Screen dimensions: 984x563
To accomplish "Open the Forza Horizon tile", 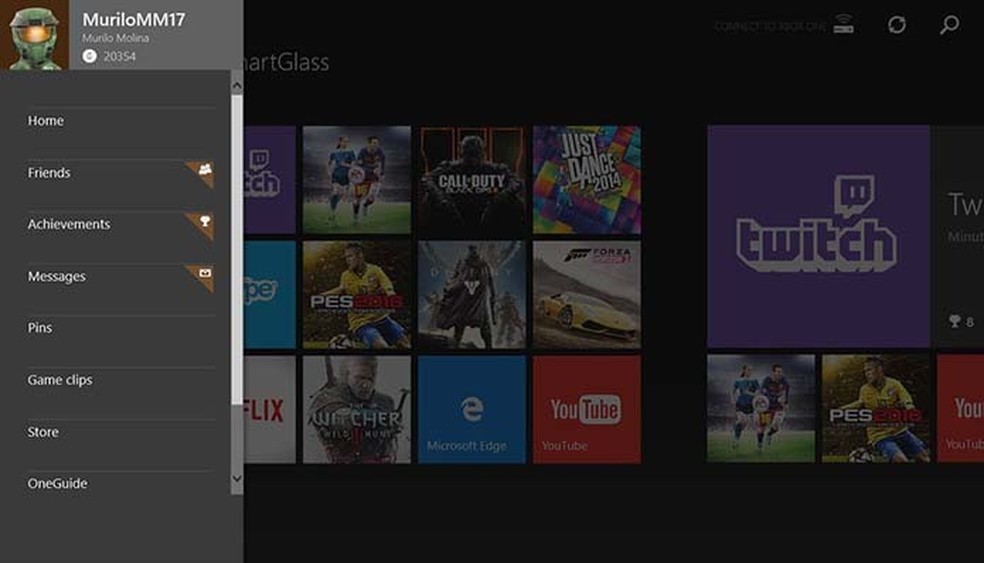I will (x=587, y=294).
